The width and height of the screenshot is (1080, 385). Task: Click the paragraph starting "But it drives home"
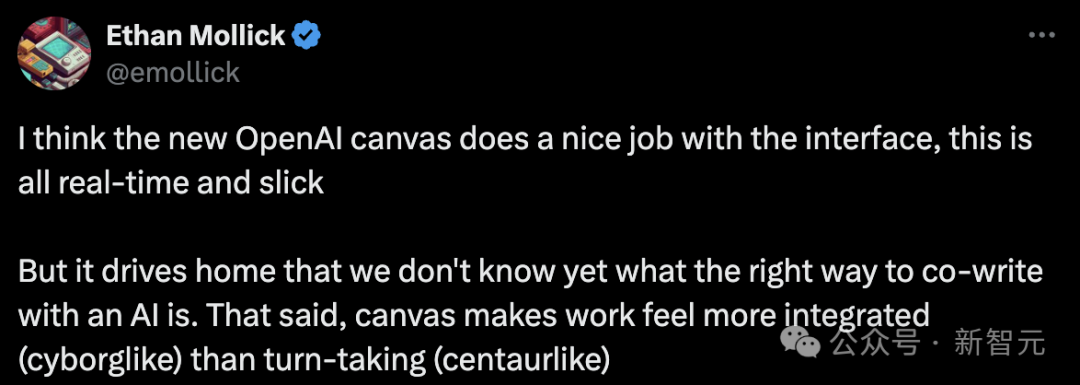530,315
